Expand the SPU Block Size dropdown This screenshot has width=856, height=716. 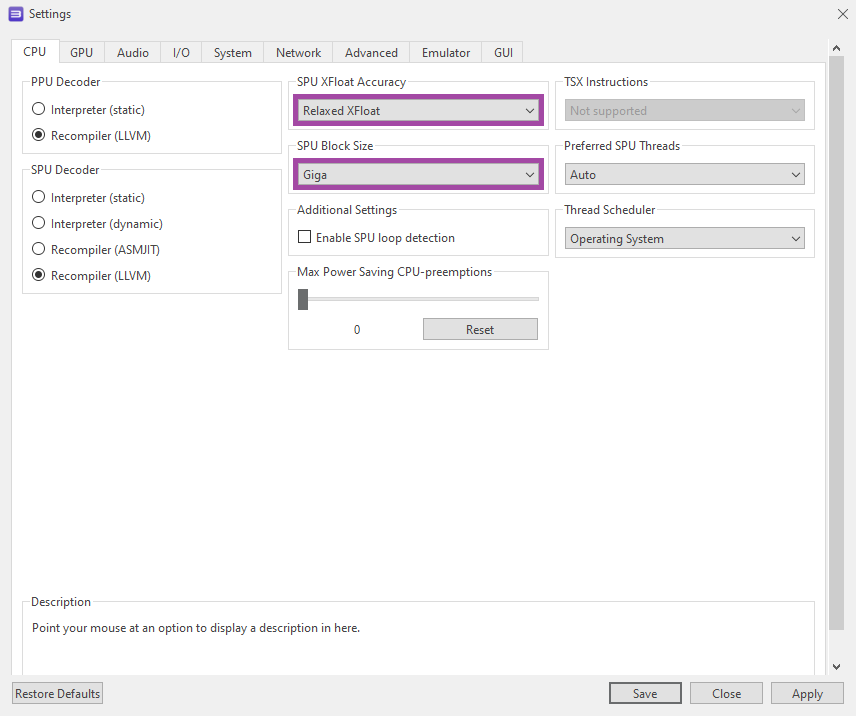pyautogui.click(x=418, y=174)
